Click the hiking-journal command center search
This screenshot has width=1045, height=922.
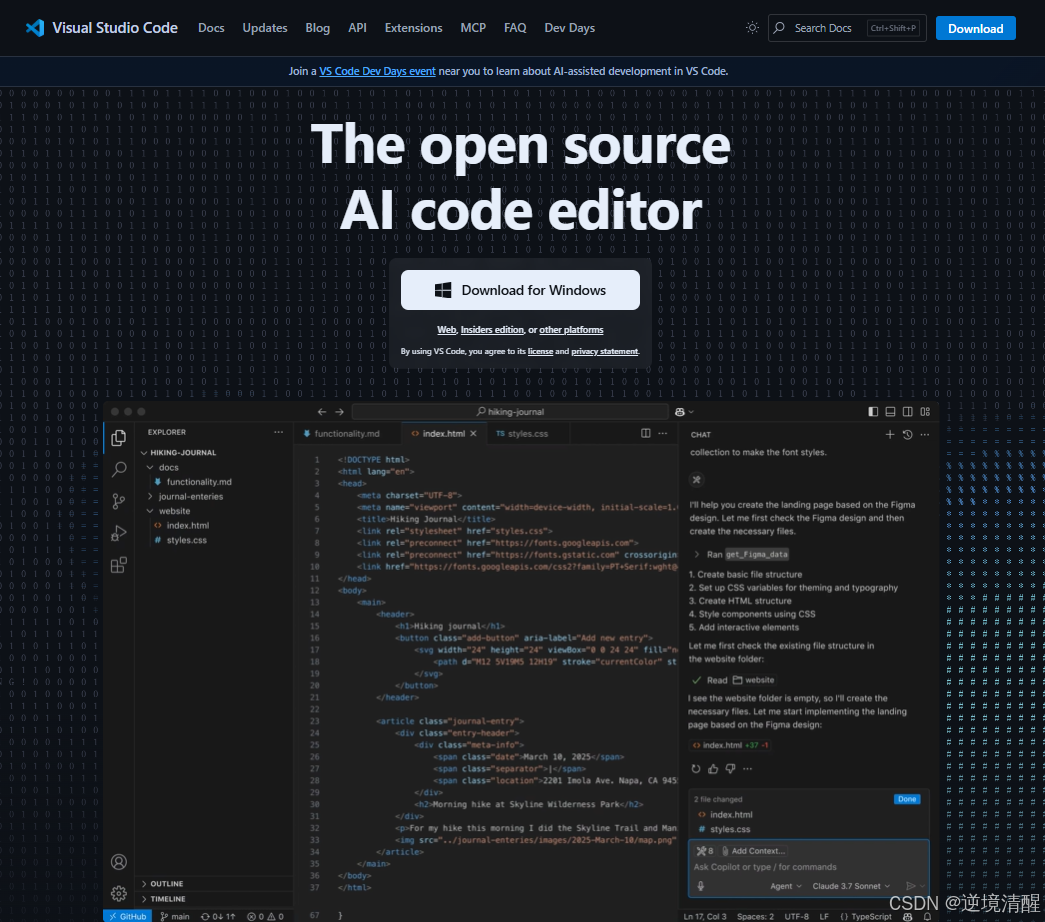(510, 412)
